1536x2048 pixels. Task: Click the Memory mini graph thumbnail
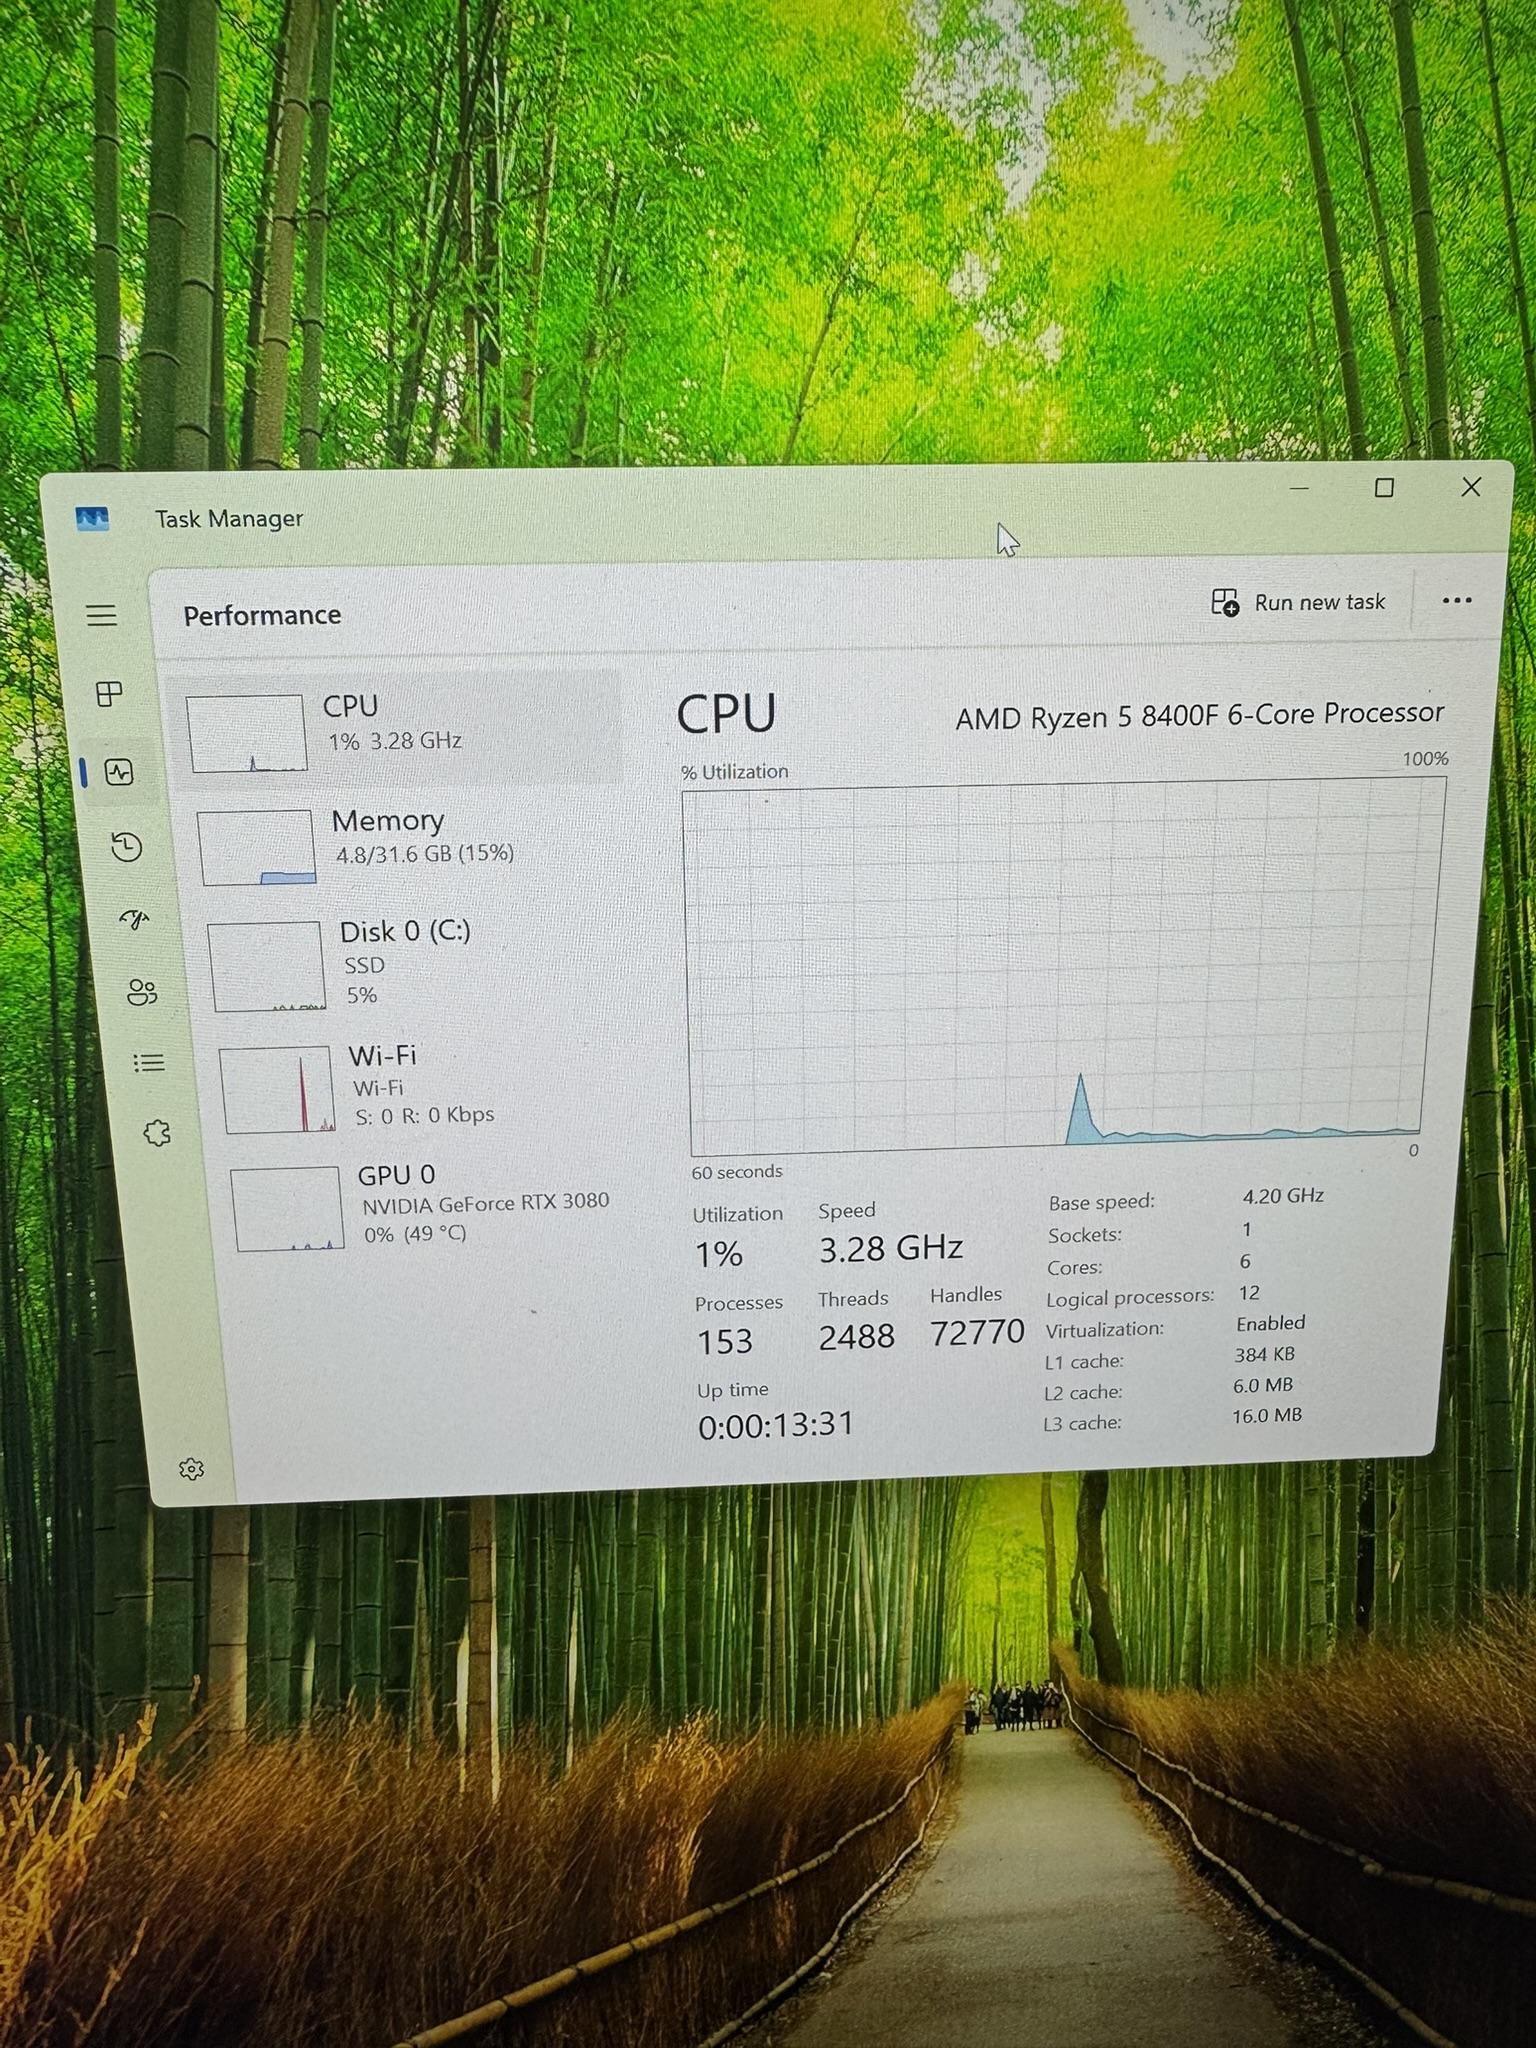coord(257,848)
